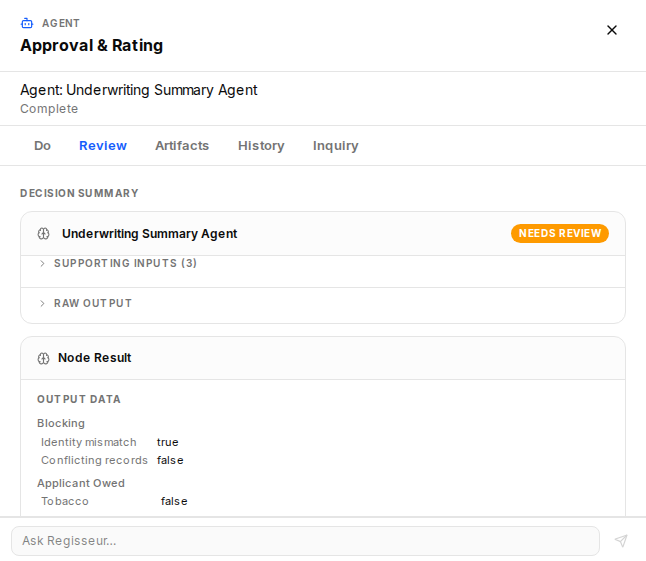Click the Identity mismatch field label

[x=89, y=442]
